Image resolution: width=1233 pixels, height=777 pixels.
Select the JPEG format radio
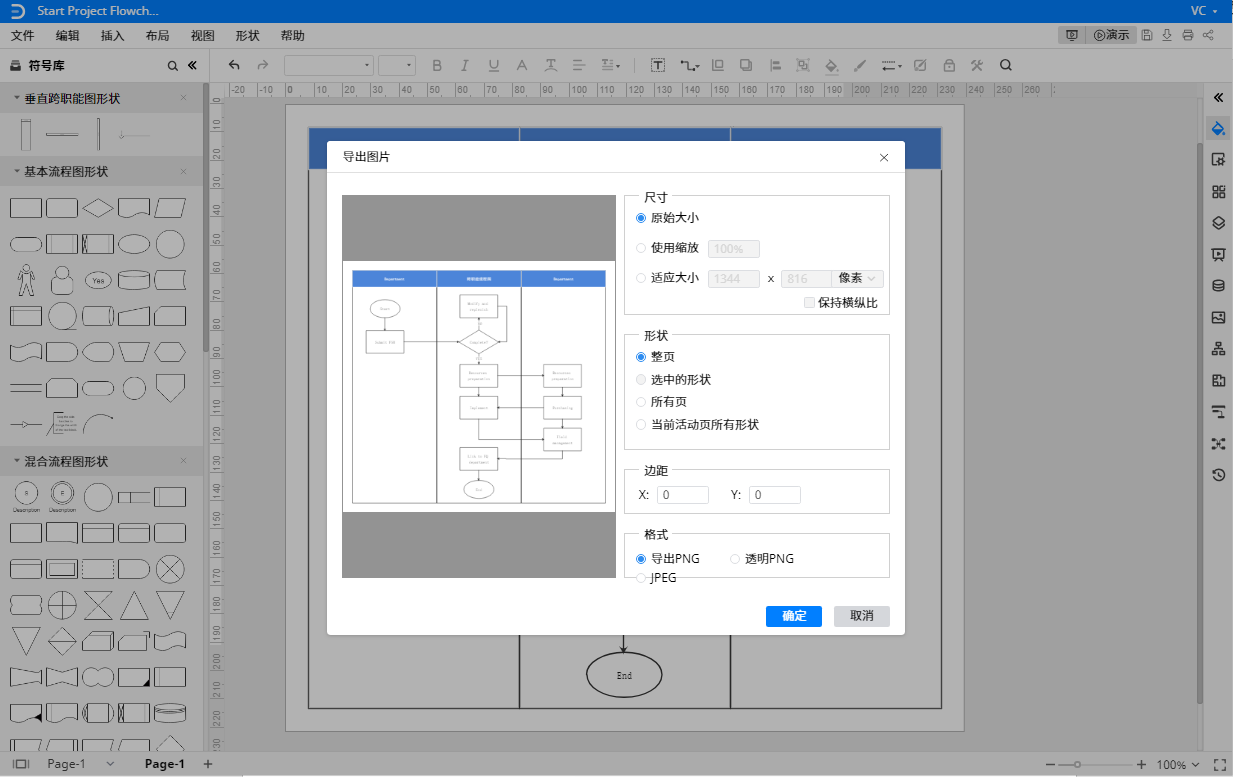pyautogui.click(x=641, y=577)
